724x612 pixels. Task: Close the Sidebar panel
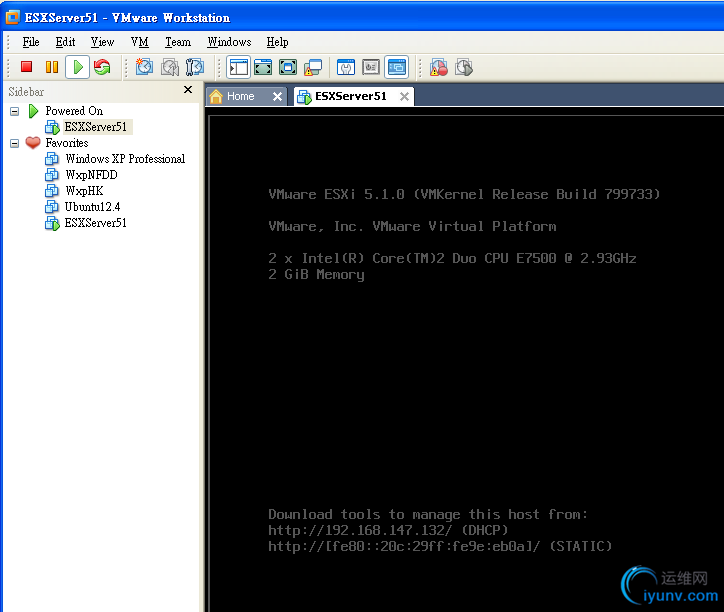coord(188,90)
